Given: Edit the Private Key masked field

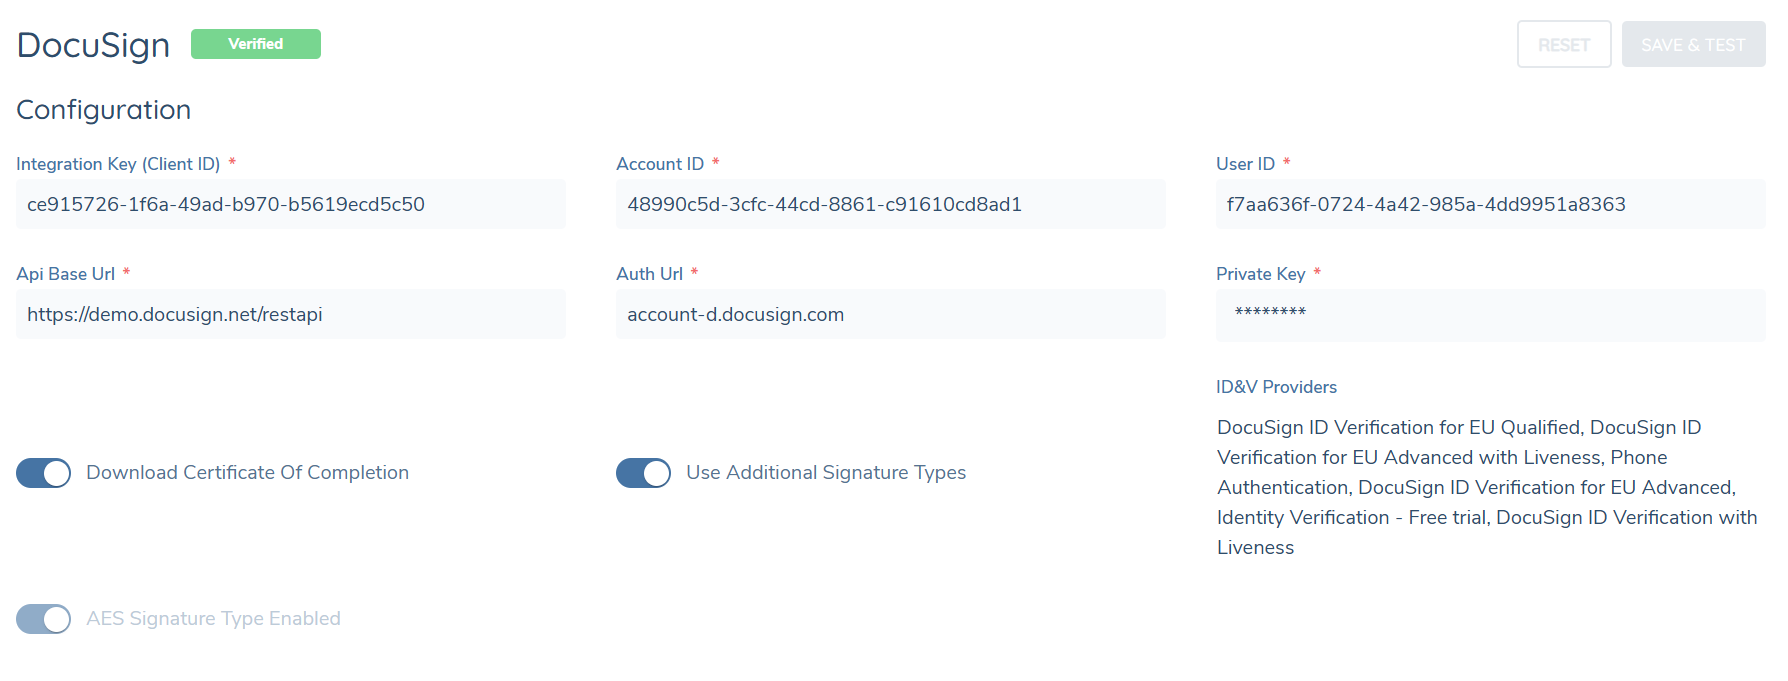Looking at the screenshot, I should 1491,315.
